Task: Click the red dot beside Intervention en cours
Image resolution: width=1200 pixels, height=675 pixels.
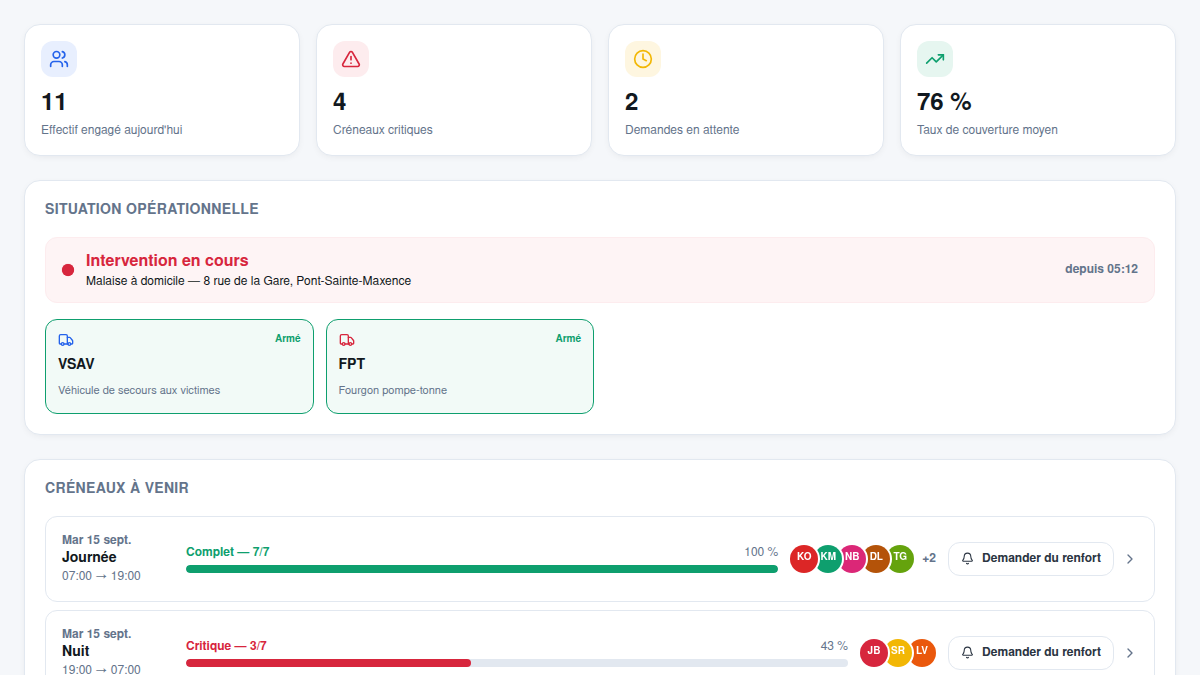Action: coord(68,270)
